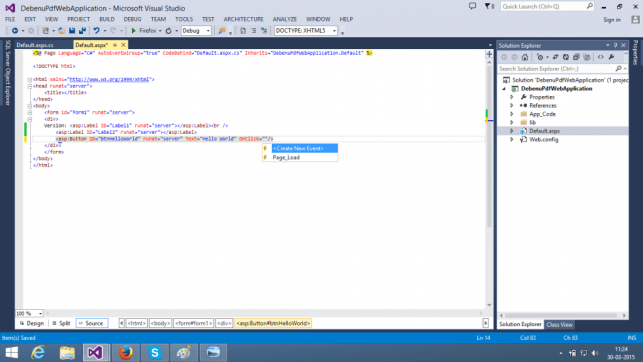The height and width of the screenshot is (362, 643).
Task: Click Collapse All icon in Solution Explorer
Action: coord(576,57)
